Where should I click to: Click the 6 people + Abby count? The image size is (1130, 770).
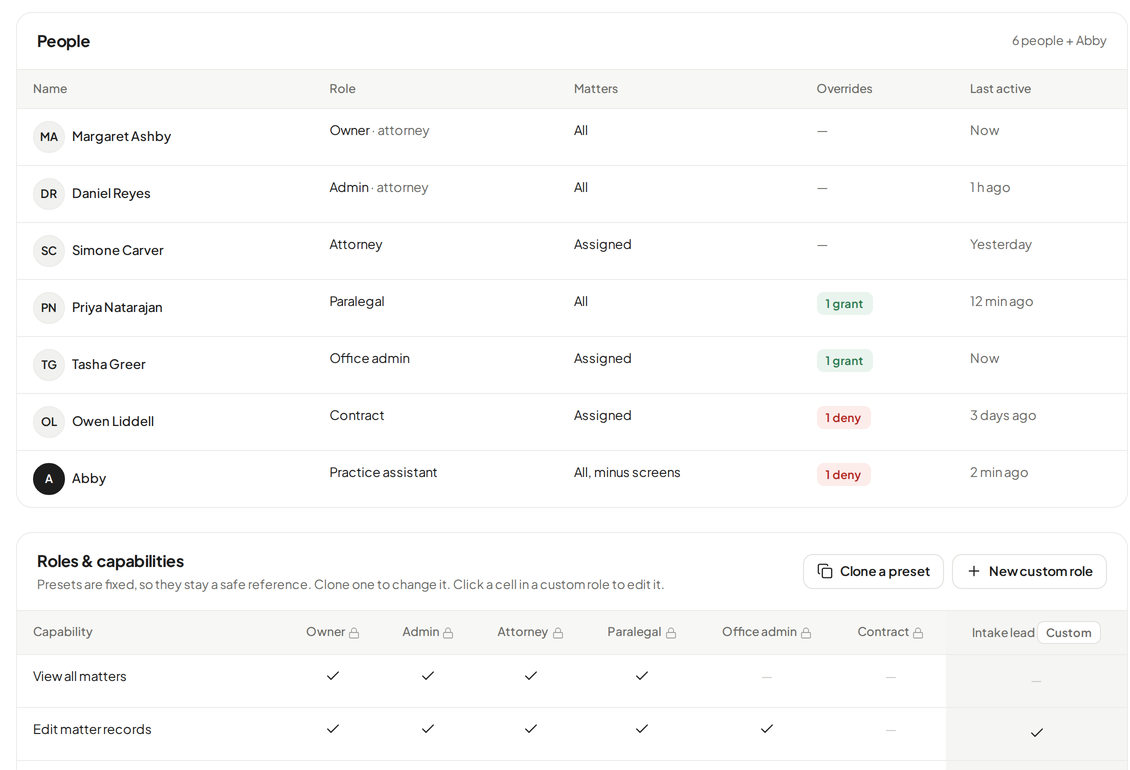(x=1059, y=41)
